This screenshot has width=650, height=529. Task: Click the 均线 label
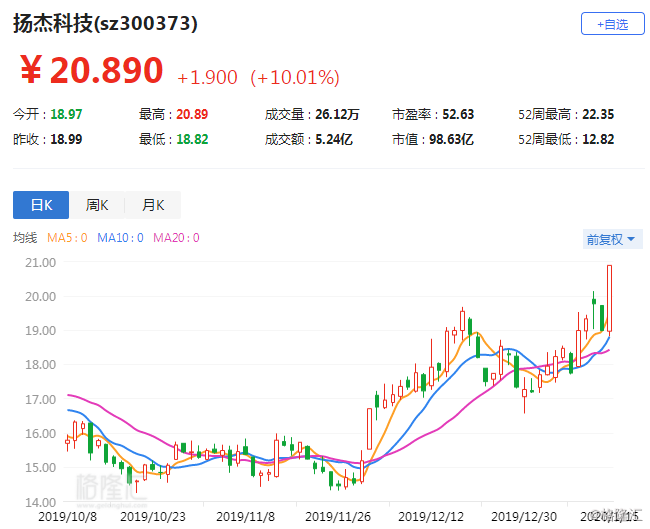tap(25, 238)
